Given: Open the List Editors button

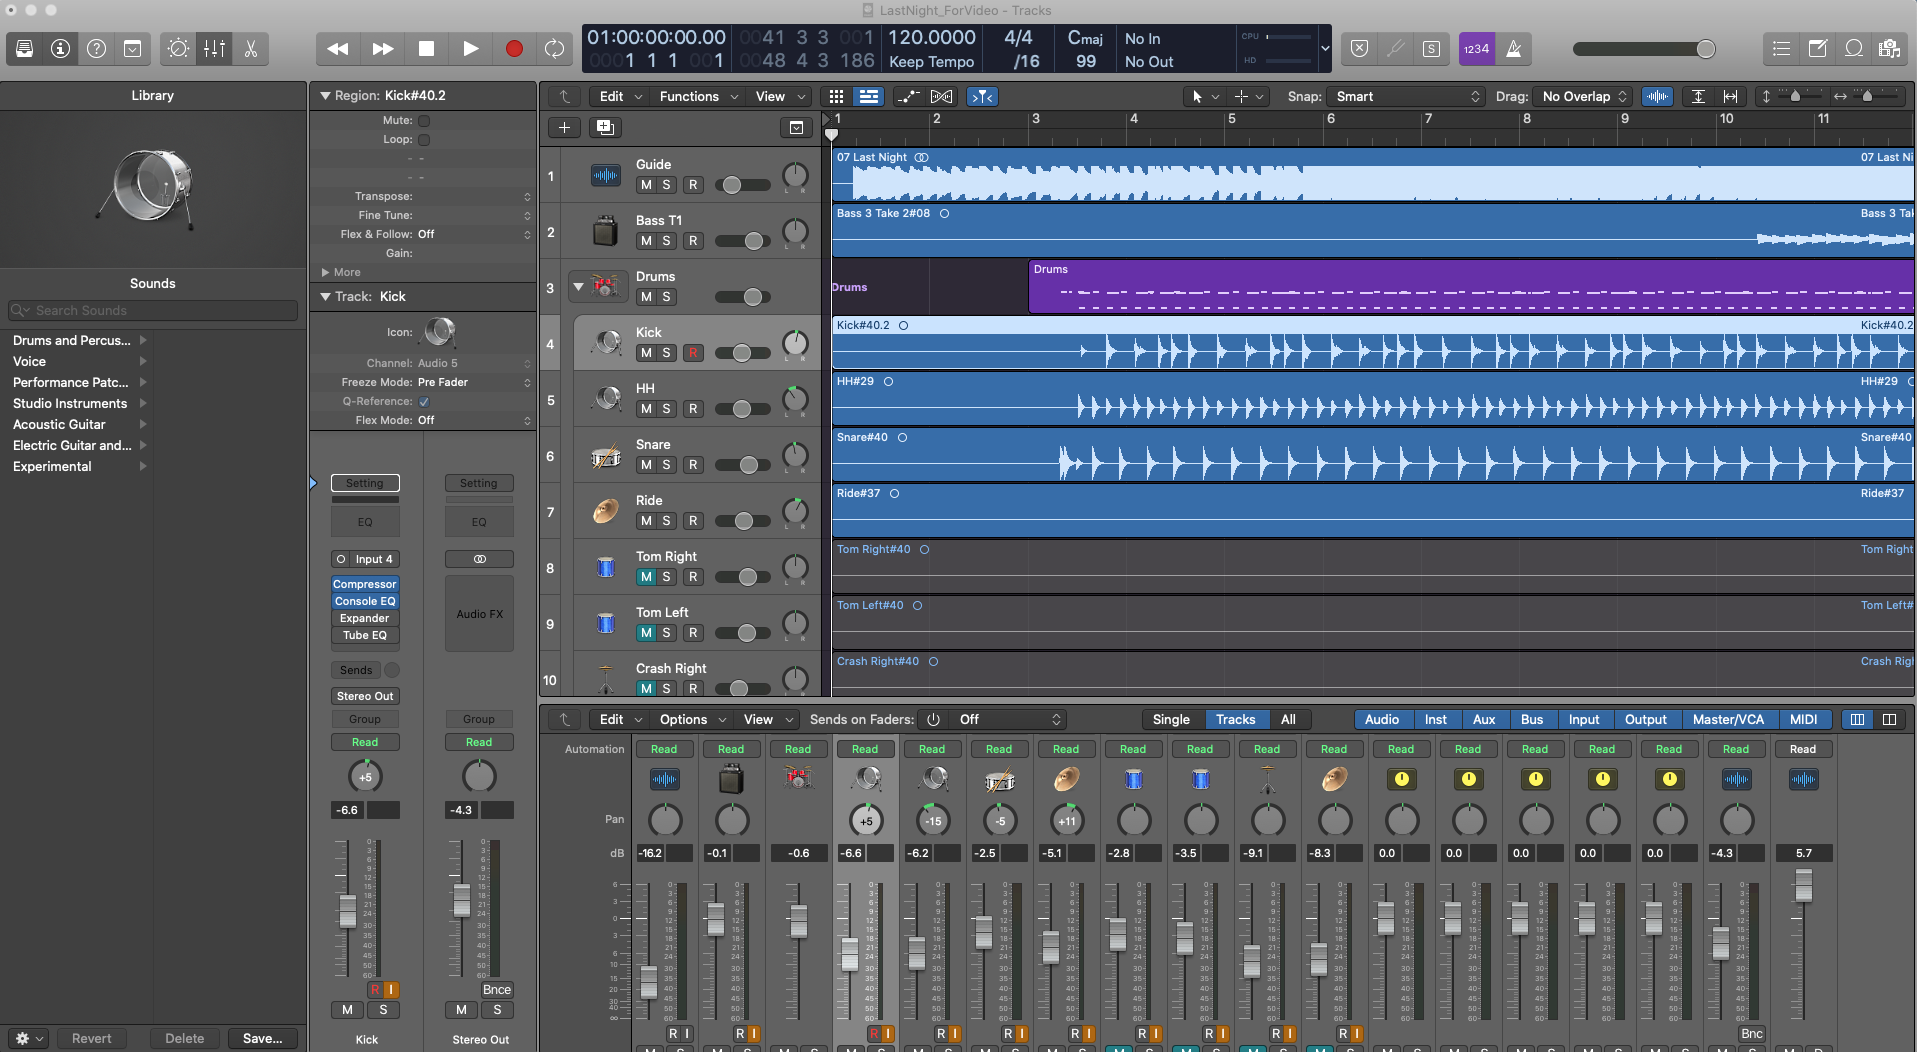Looking at the screenshot, I should pos(1781,48).
